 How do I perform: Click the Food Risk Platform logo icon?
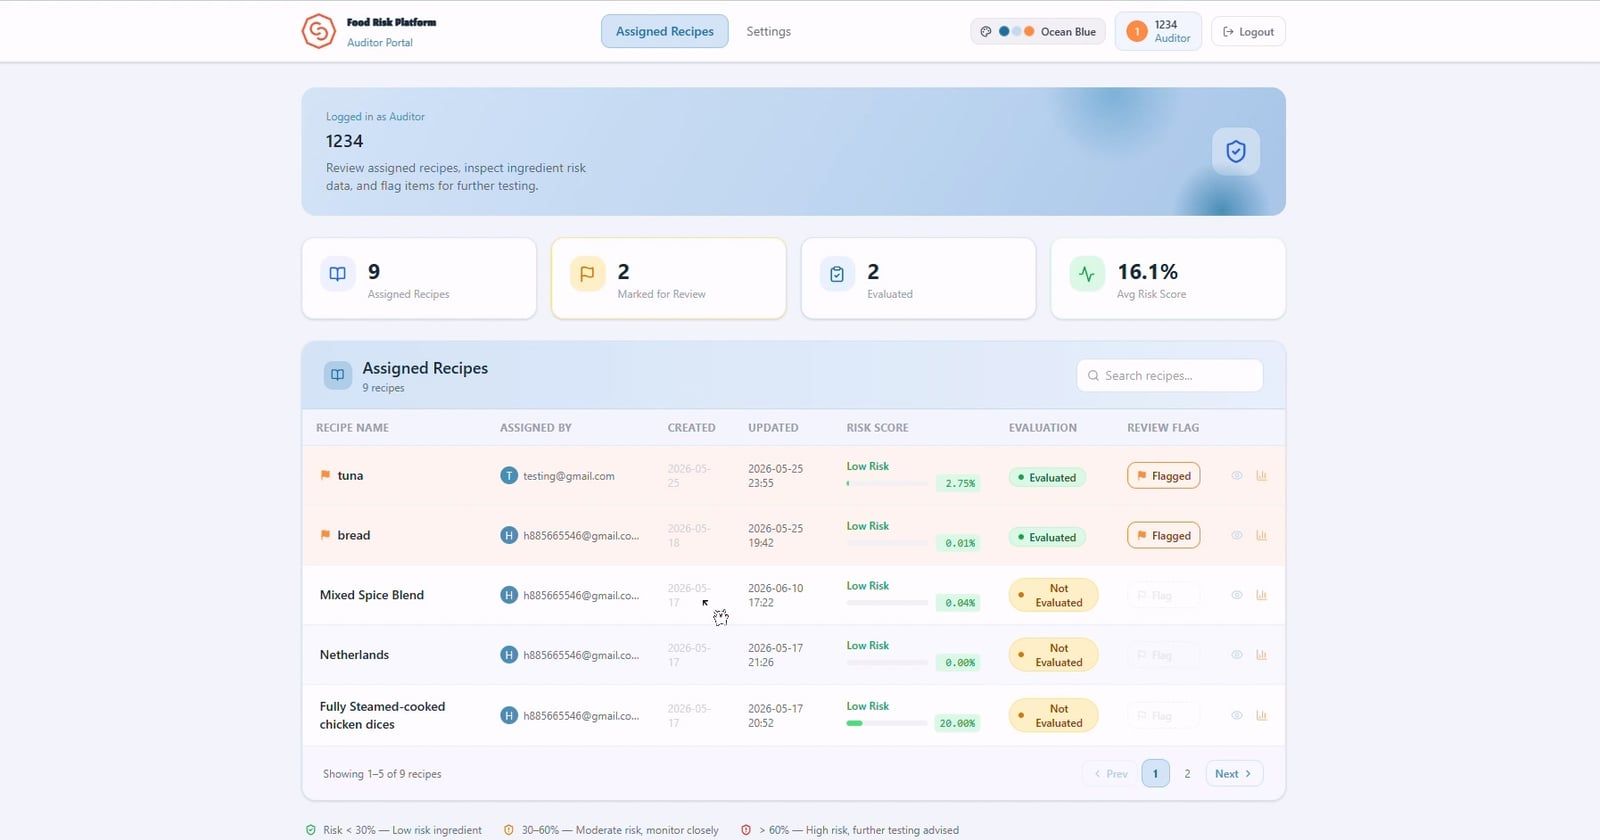[x=318, y=31]
